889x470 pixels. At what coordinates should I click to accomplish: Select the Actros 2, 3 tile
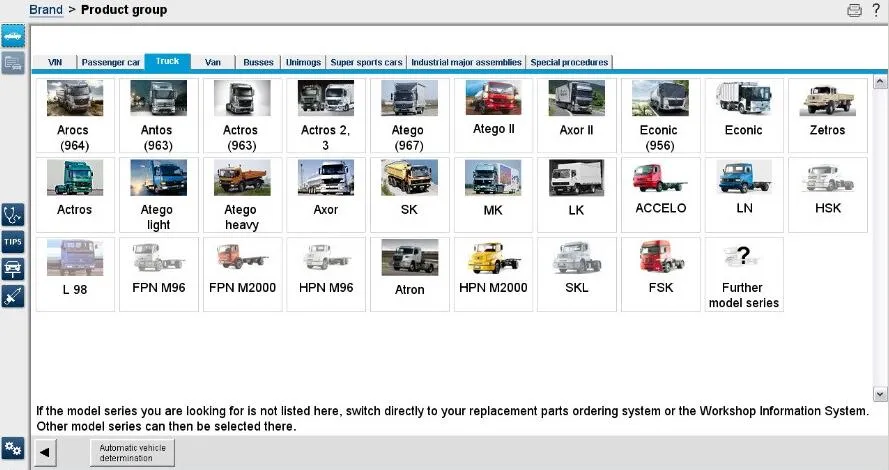[325, 116]
